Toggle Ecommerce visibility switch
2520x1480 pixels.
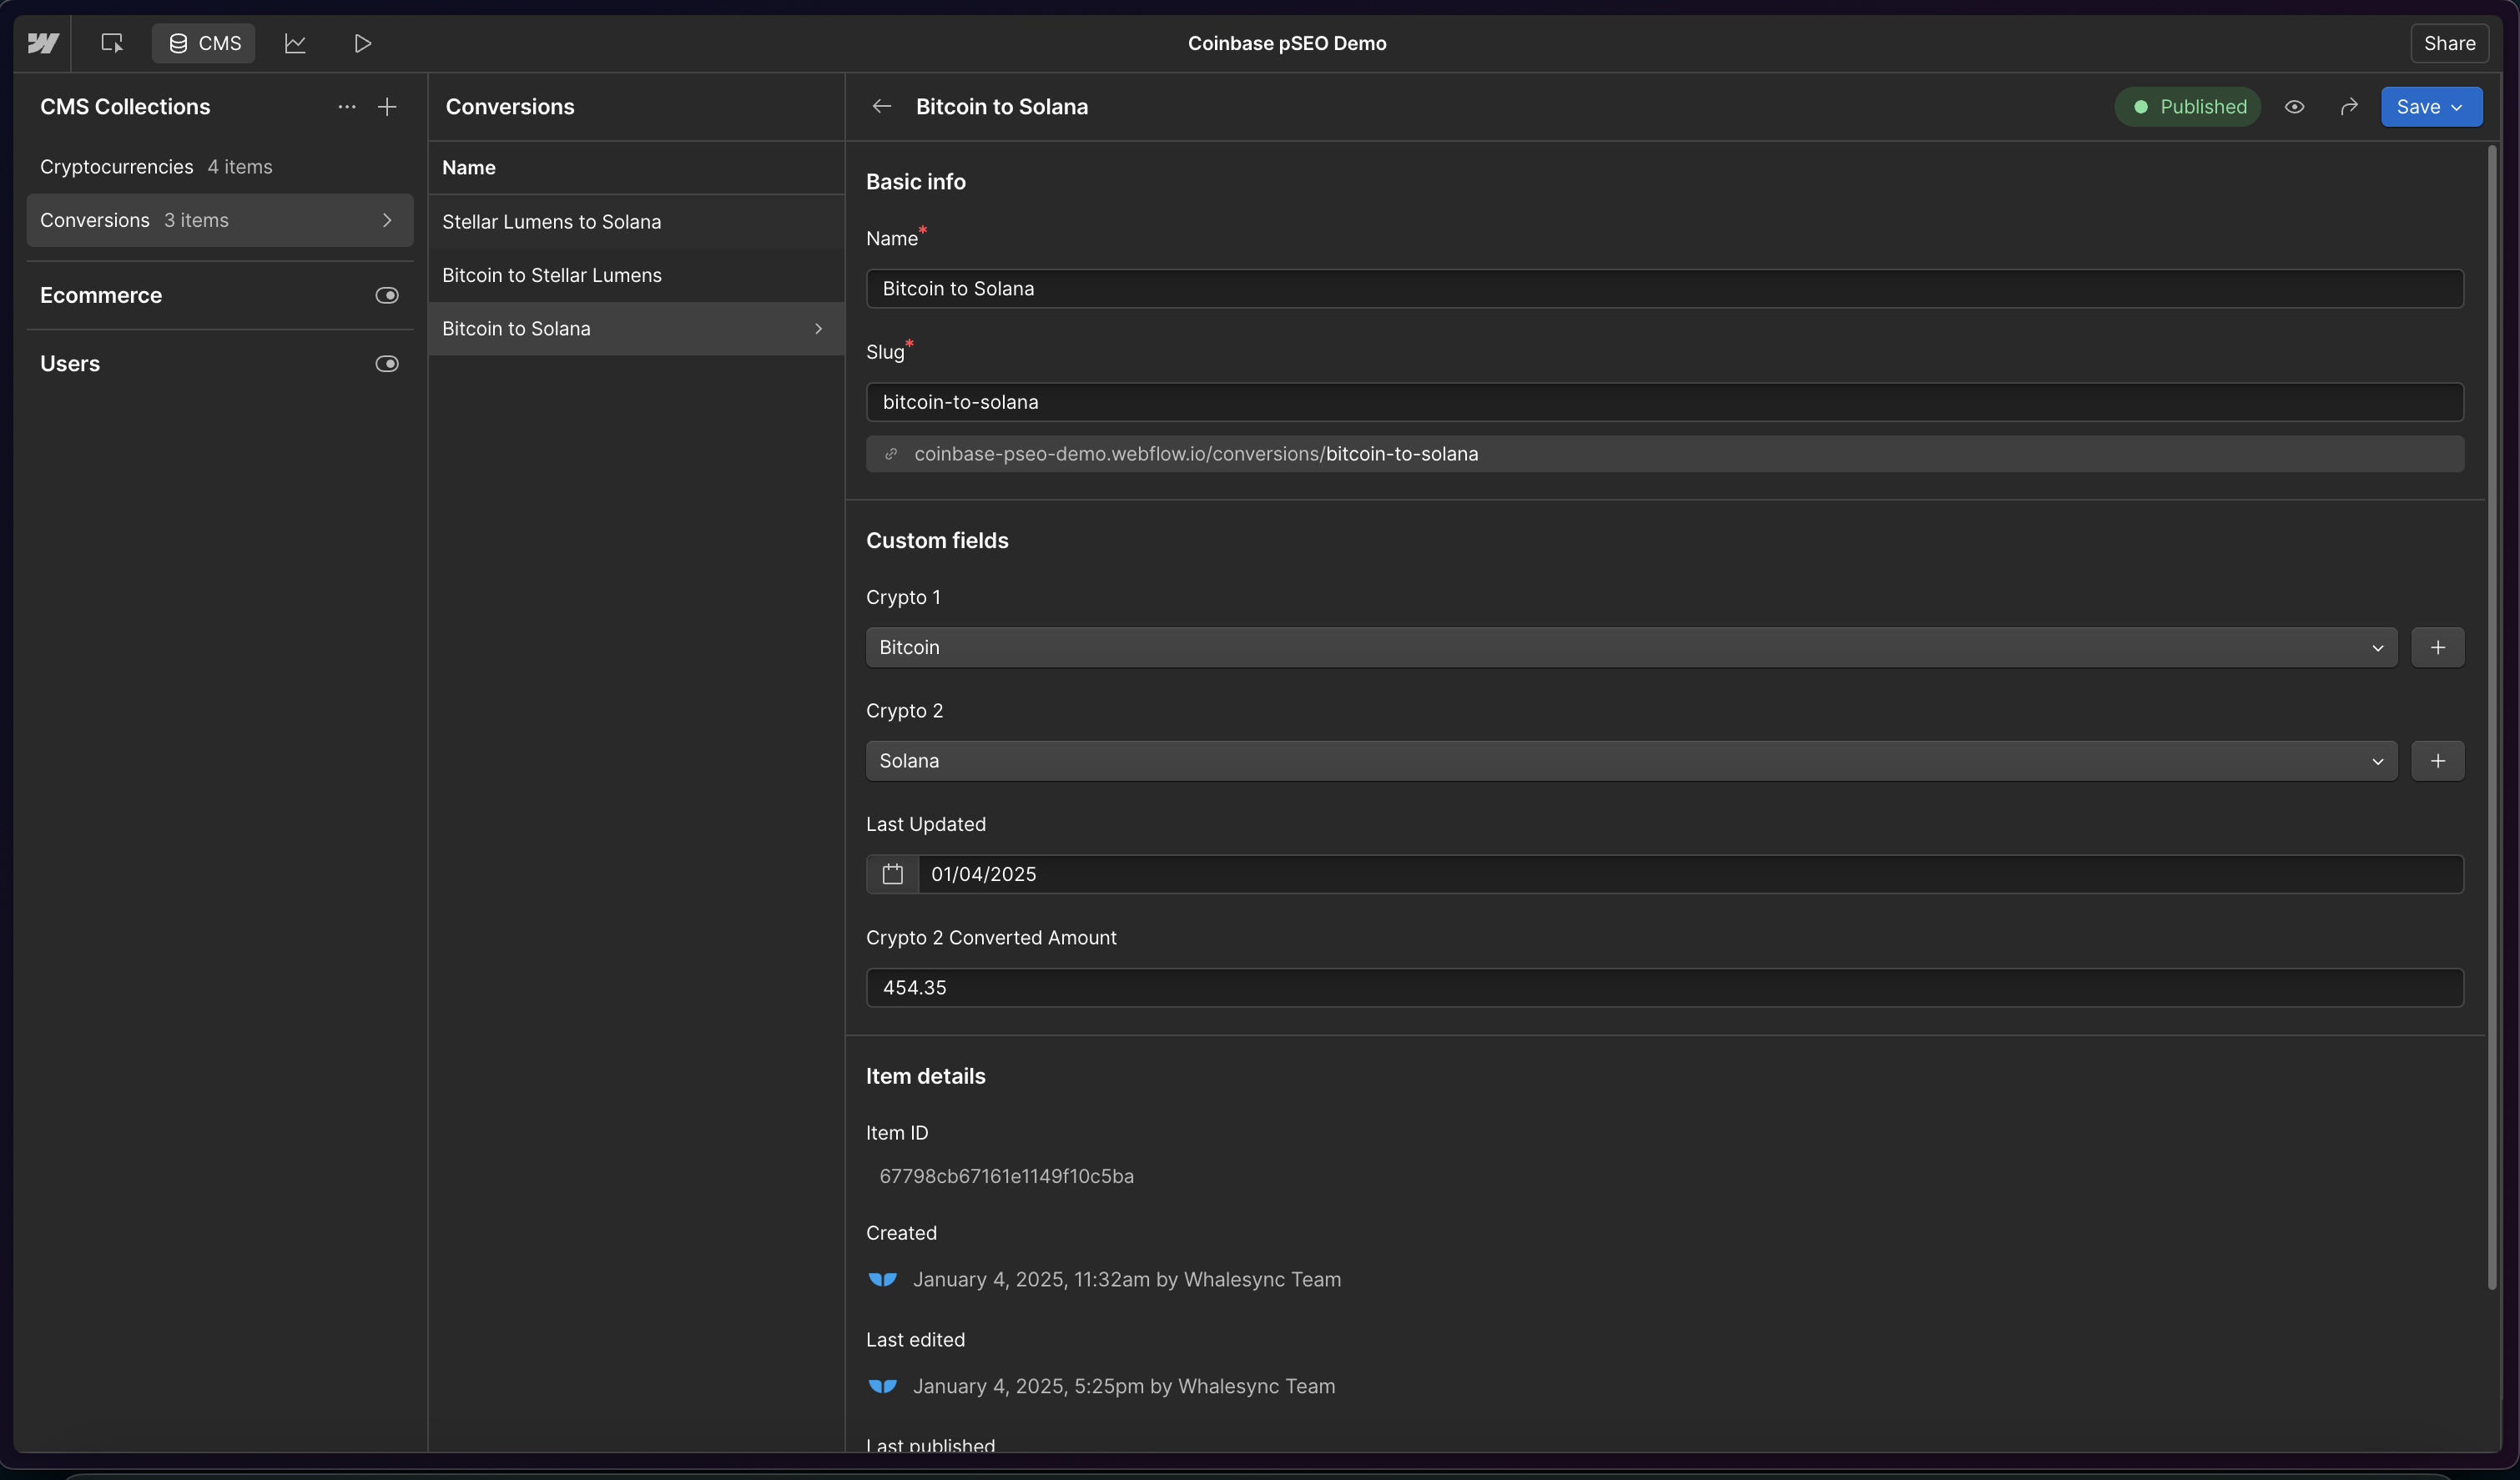coord(387,295)
